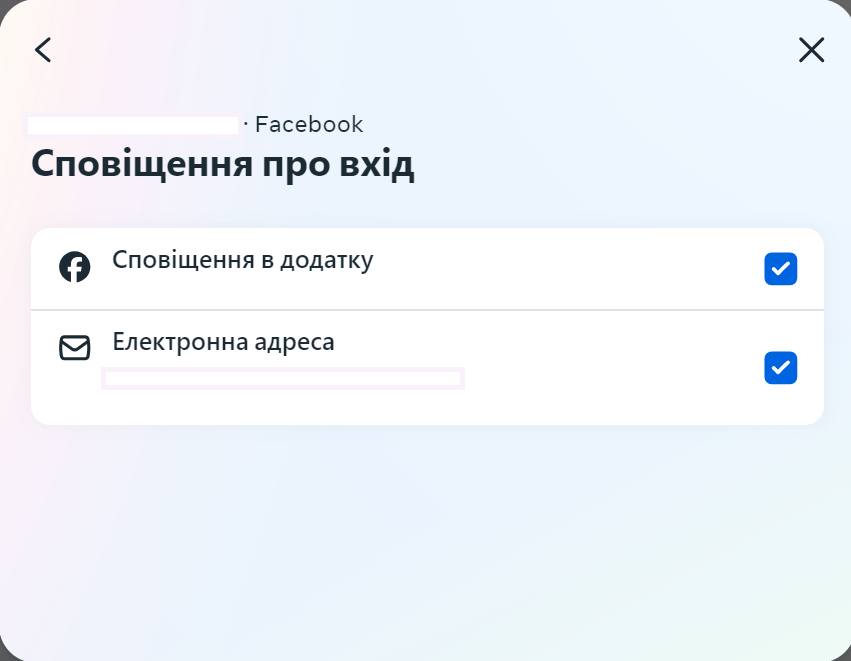Go back using the left arrow

43,50
